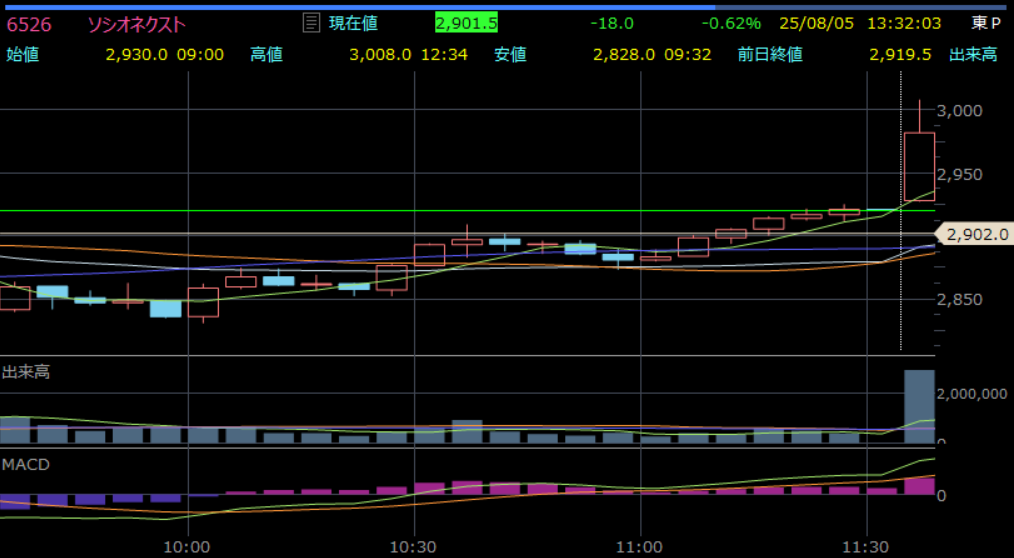This screenshot has height=558, width=1014.
Task: Click the date 25/08/05
Action: [x=816, y=24]
